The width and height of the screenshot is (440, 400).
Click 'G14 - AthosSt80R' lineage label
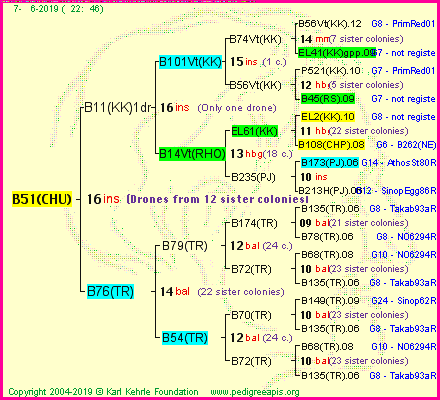click(399, 163)
